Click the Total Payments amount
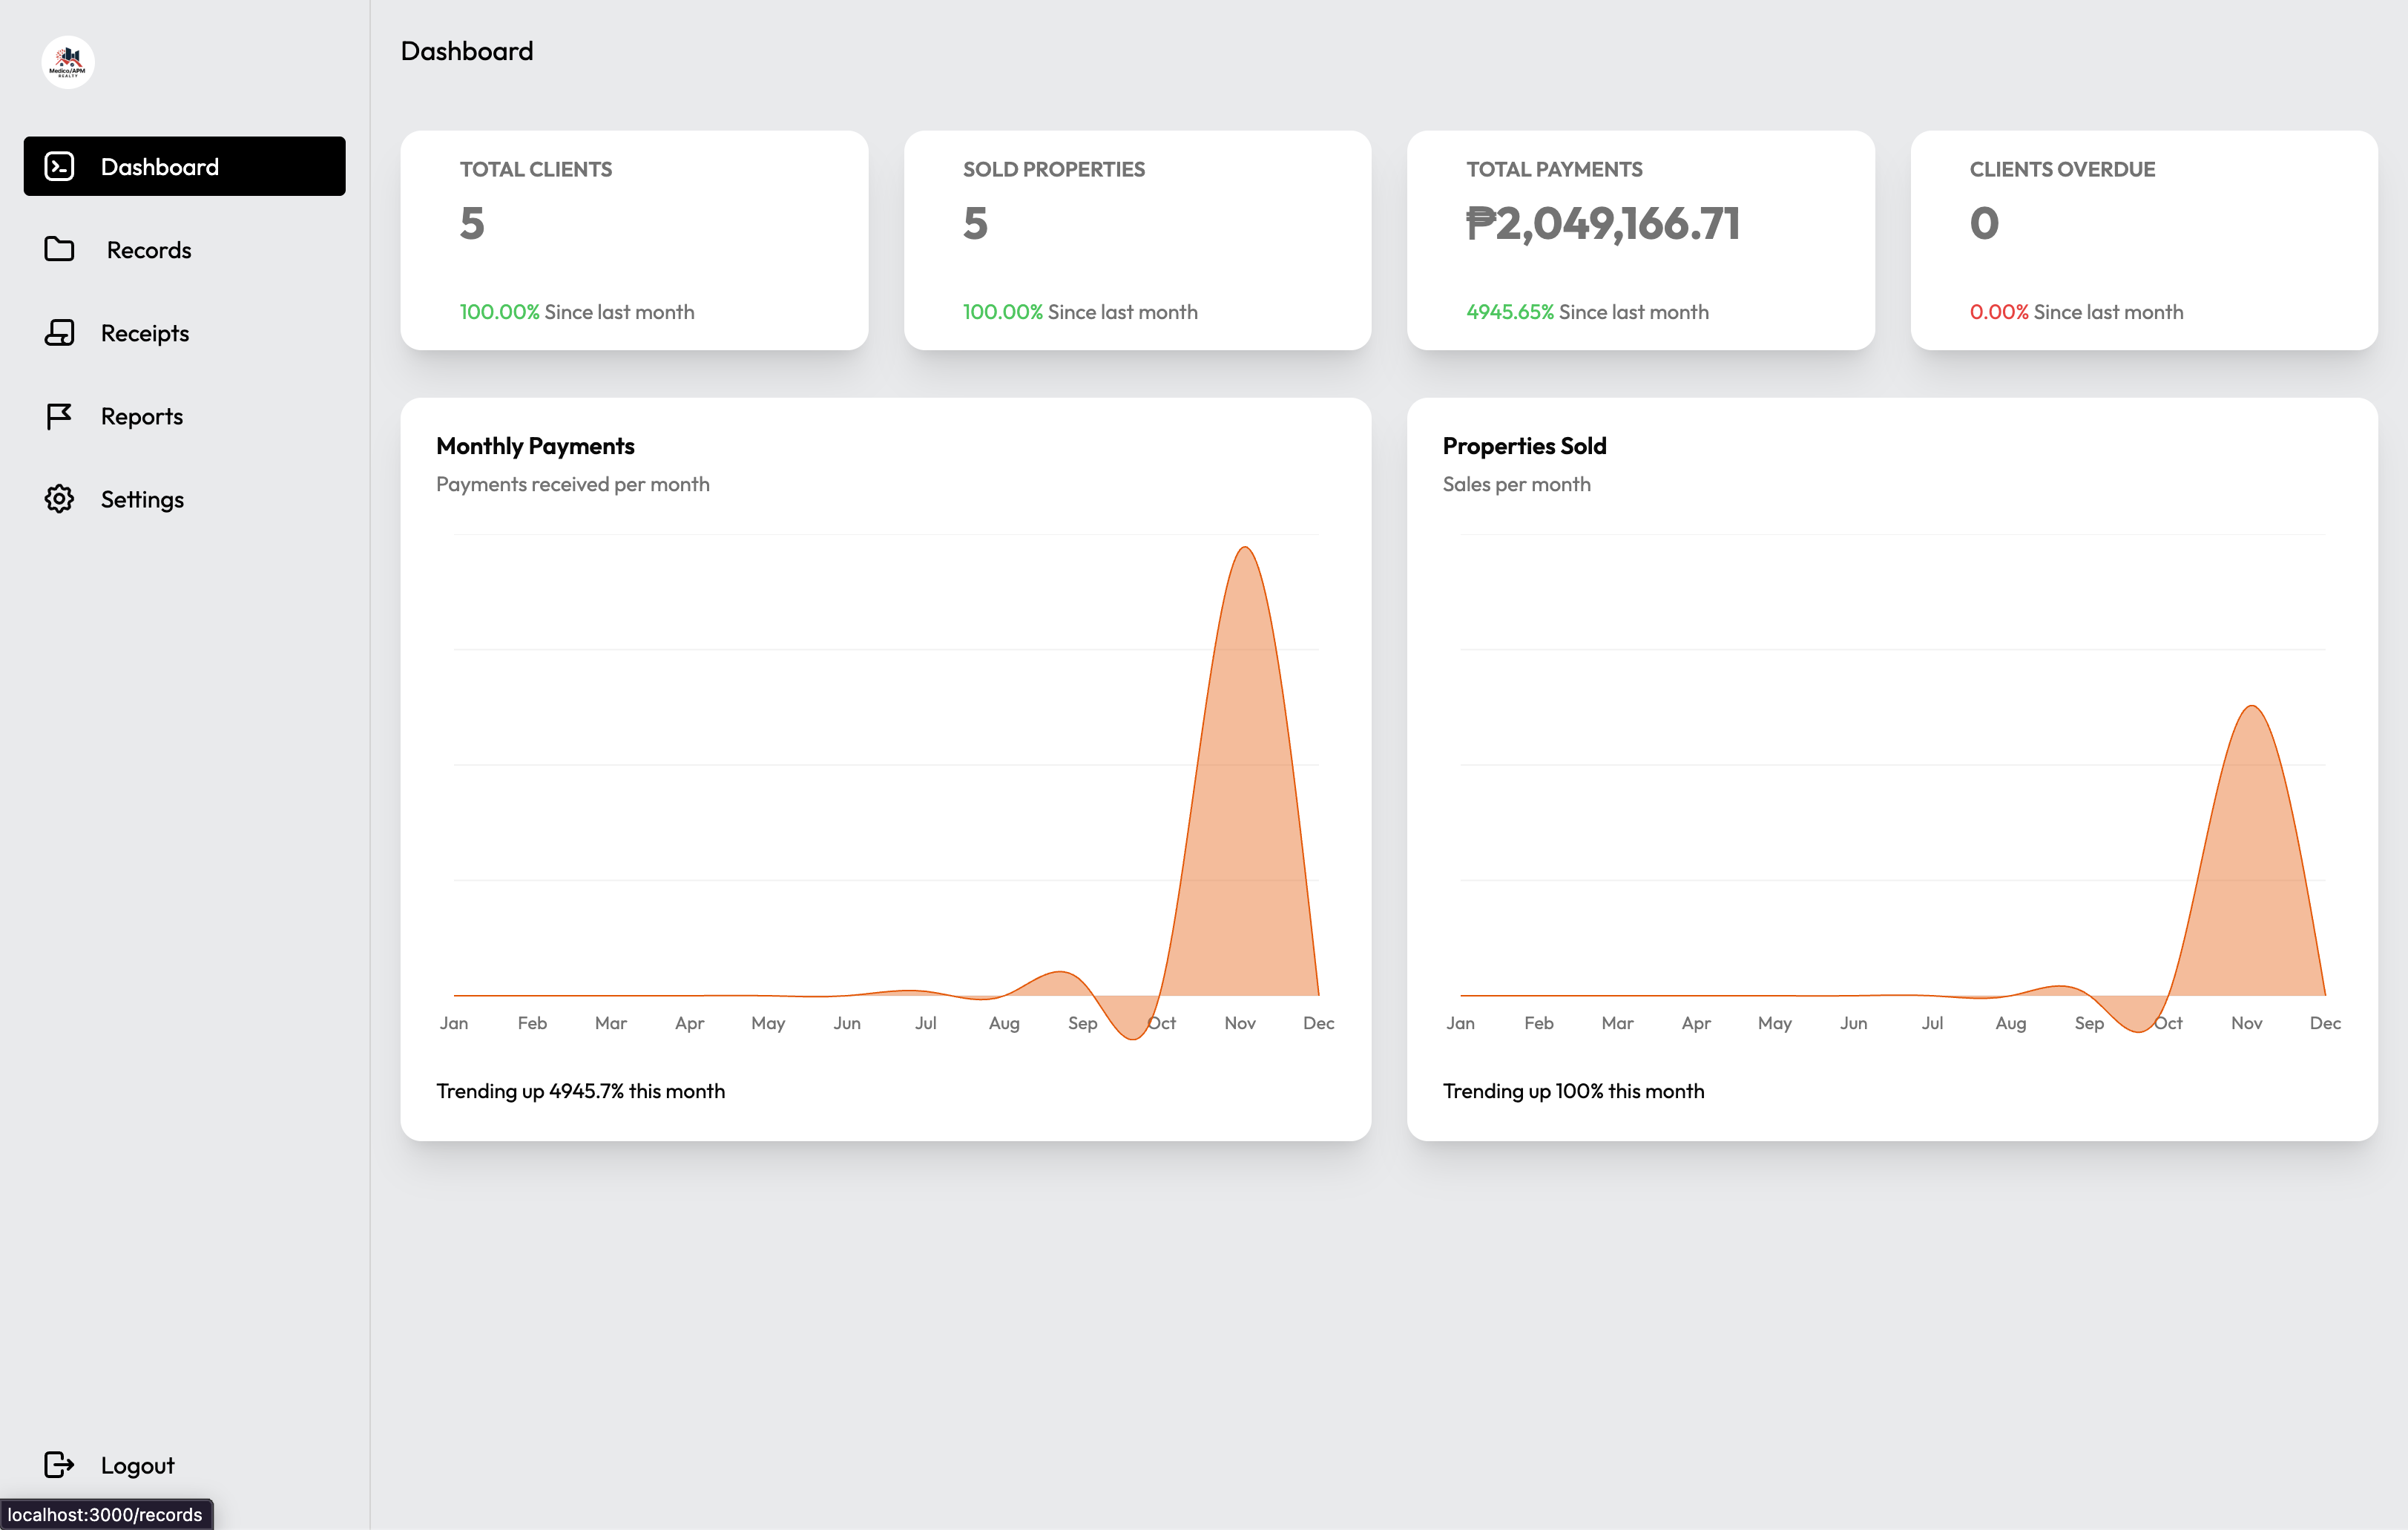The width and height of the screenshot is (2408, 1530). 1602,223
